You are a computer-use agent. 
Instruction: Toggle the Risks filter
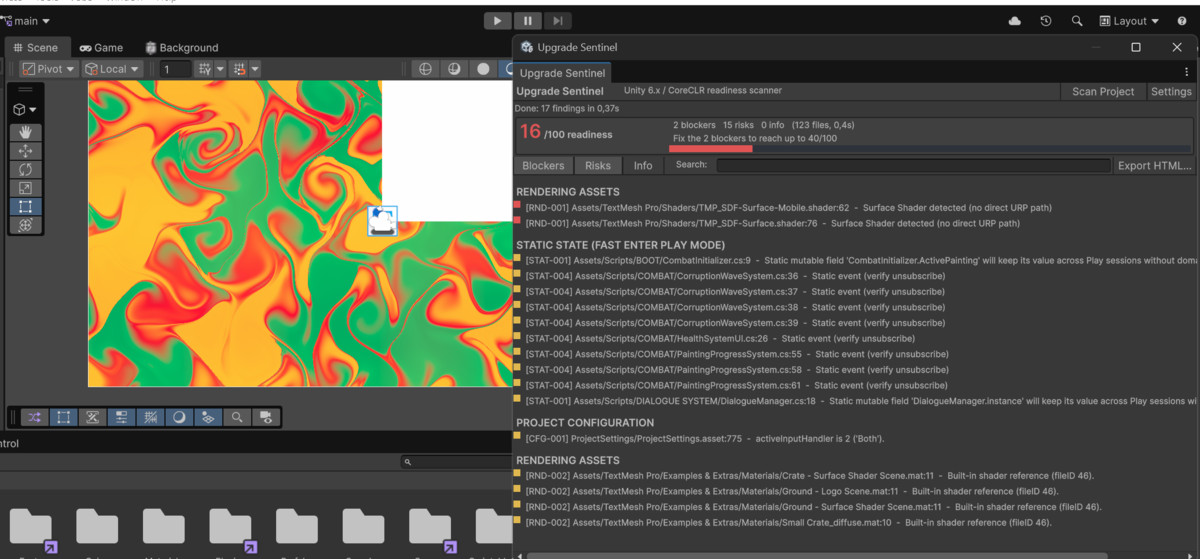tap(598, 165)
